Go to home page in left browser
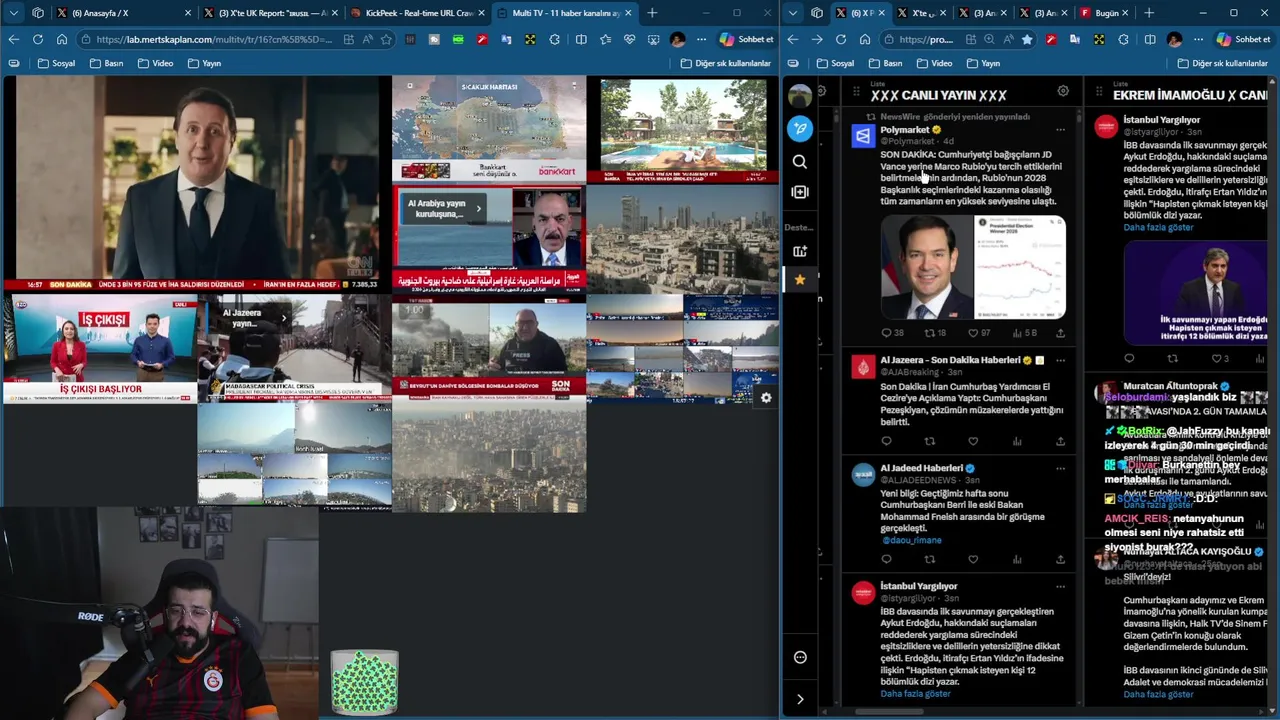Viewport: 1280px width, 720px height. pyautogui.click(x=61, y=39)
